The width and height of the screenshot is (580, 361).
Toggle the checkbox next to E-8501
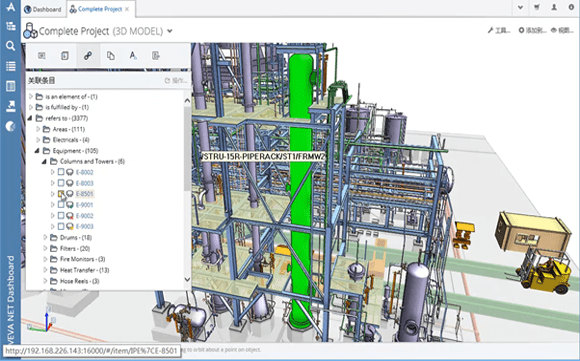coord(61,193)
